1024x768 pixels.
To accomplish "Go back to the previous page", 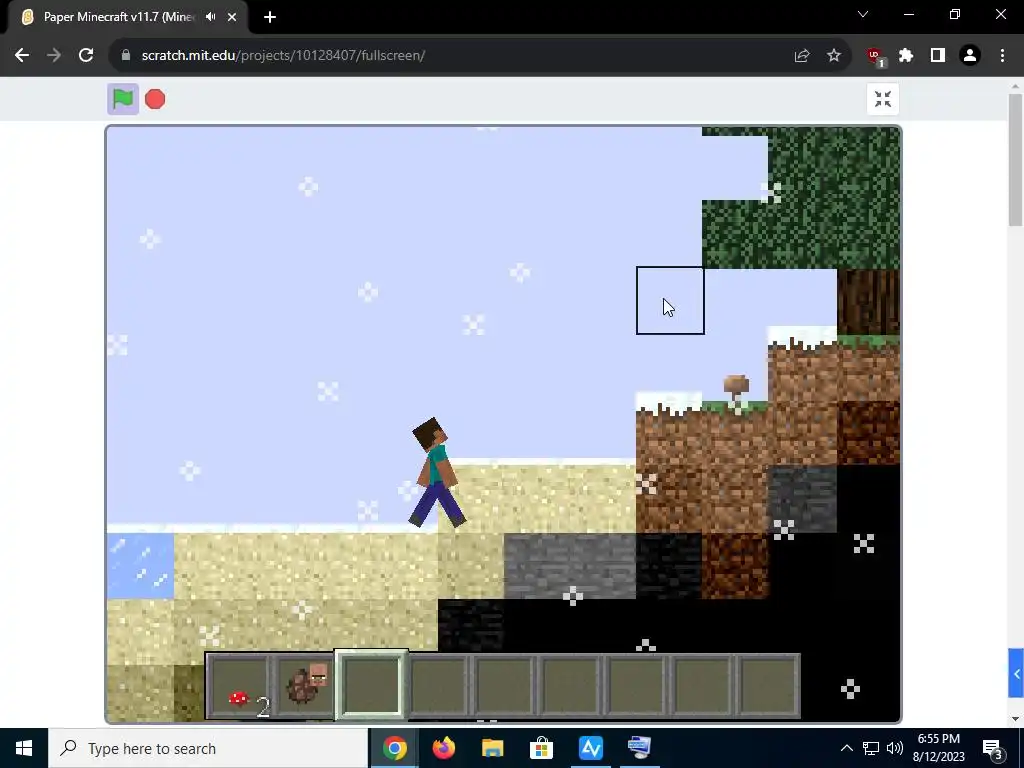I will [22, 56].
